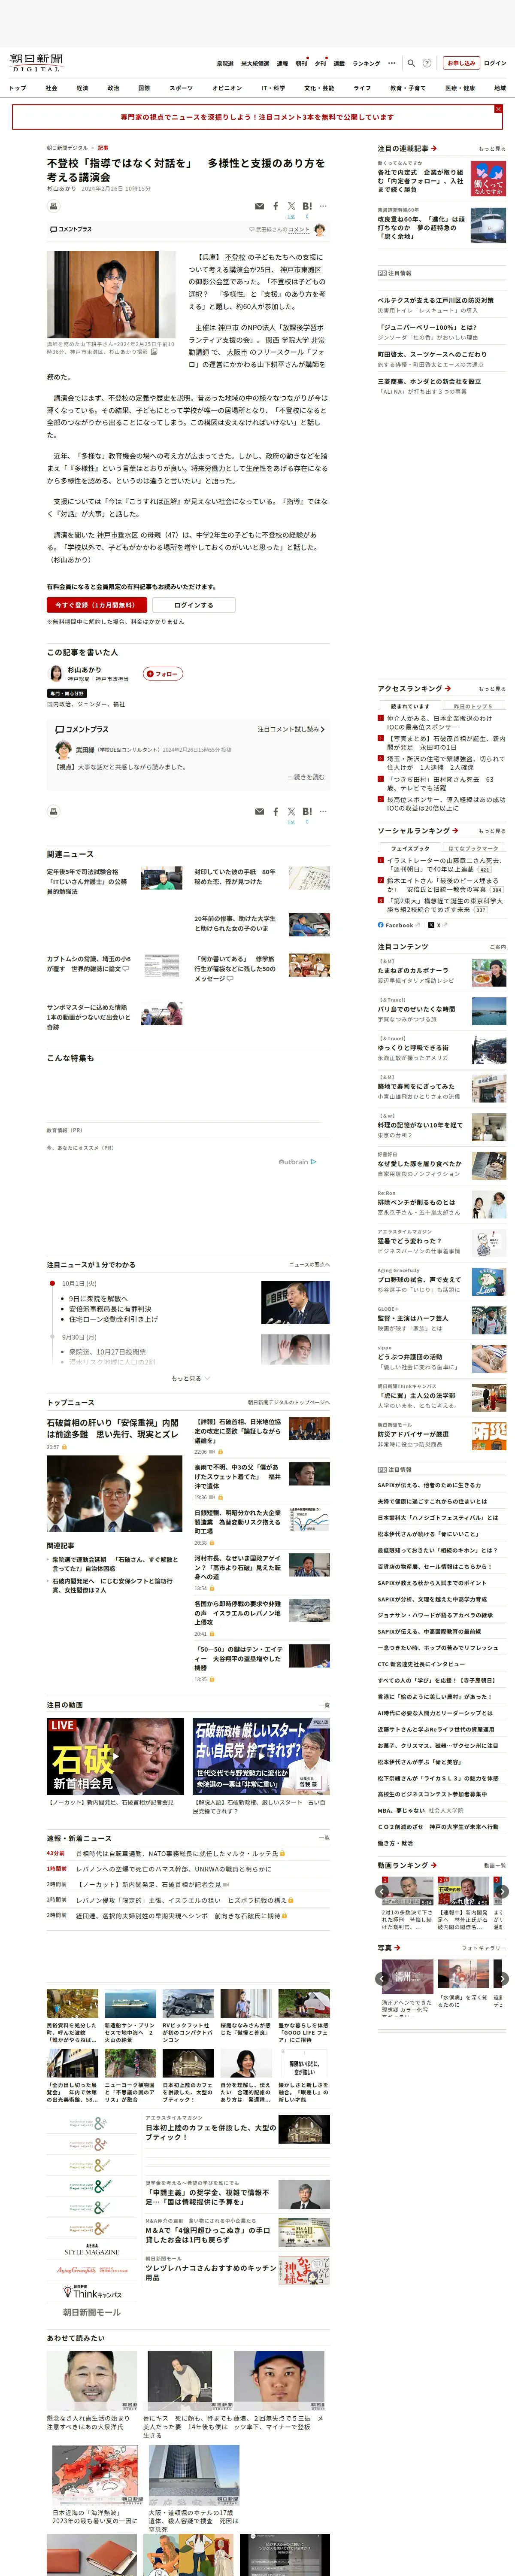Click 杉山あかり author avatar
Screen dimensions: 515x2576
click(55, 674)
